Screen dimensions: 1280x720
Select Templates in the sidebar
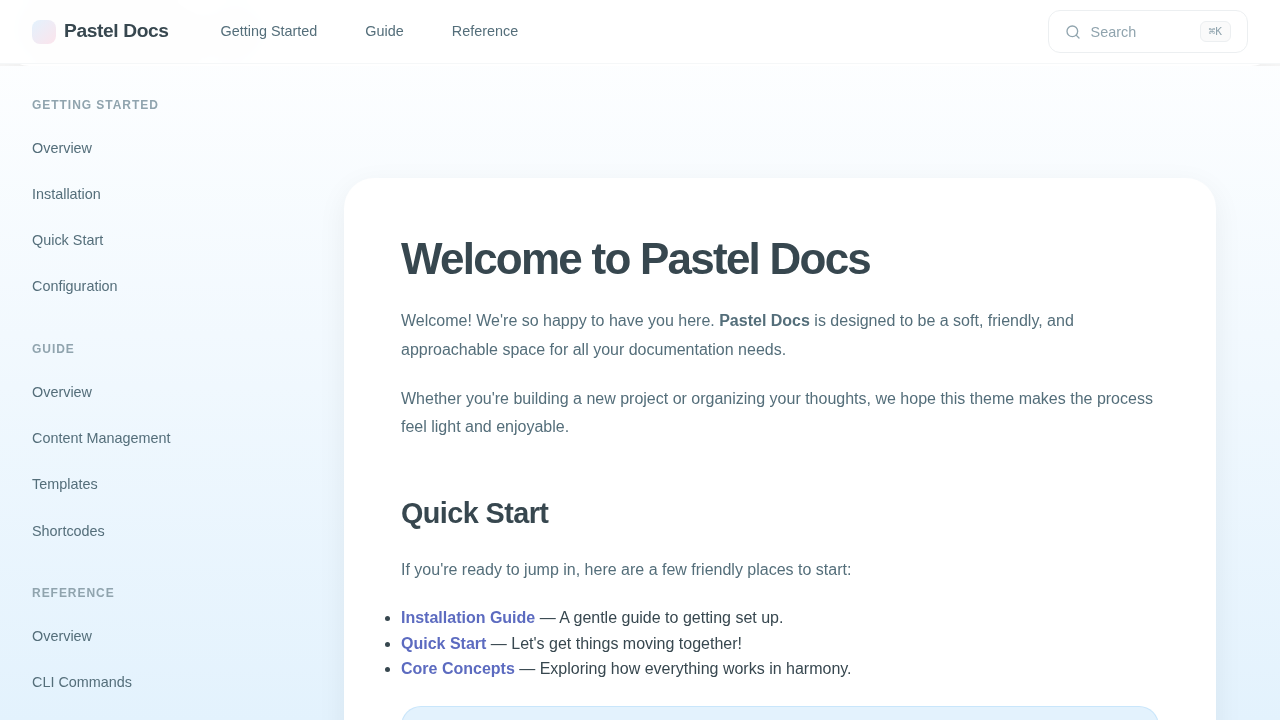click(x=64, y=484)
